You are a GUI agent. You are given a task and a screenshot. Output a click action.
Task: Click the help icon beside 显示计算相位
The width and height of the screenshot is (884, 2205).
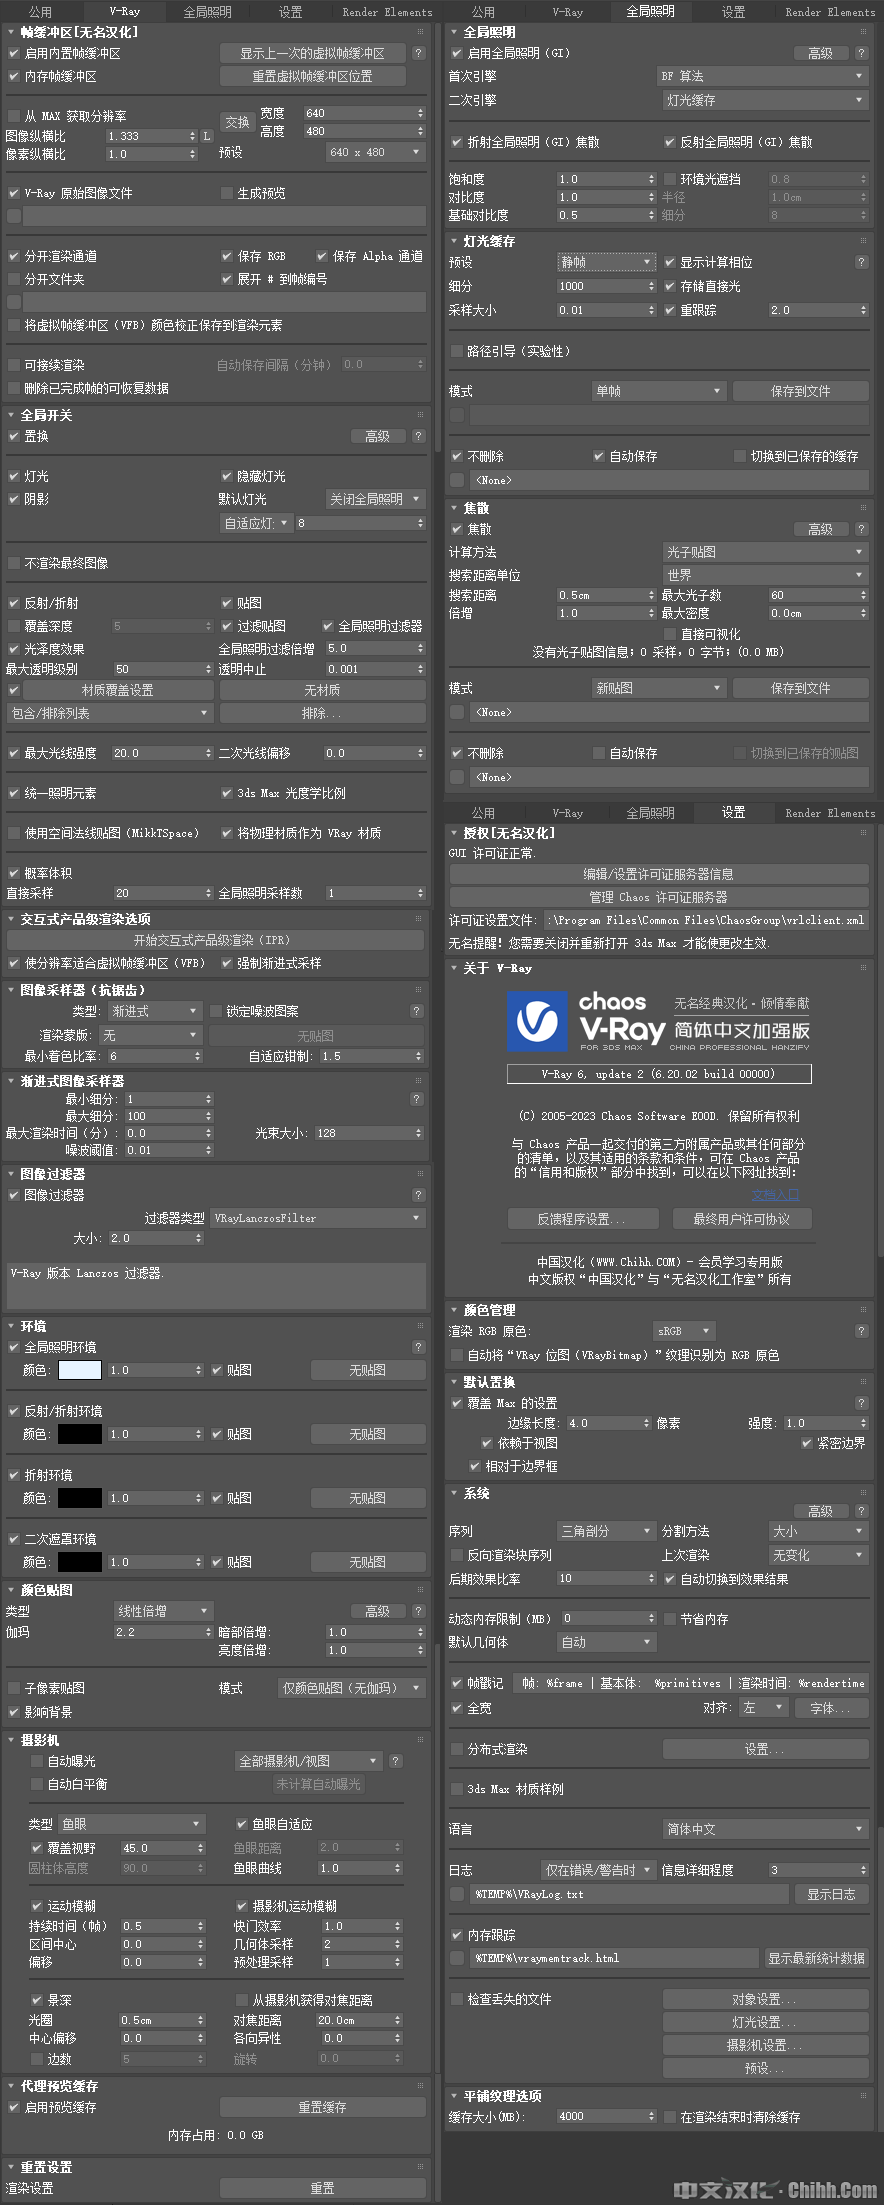[x=861, y=262]
